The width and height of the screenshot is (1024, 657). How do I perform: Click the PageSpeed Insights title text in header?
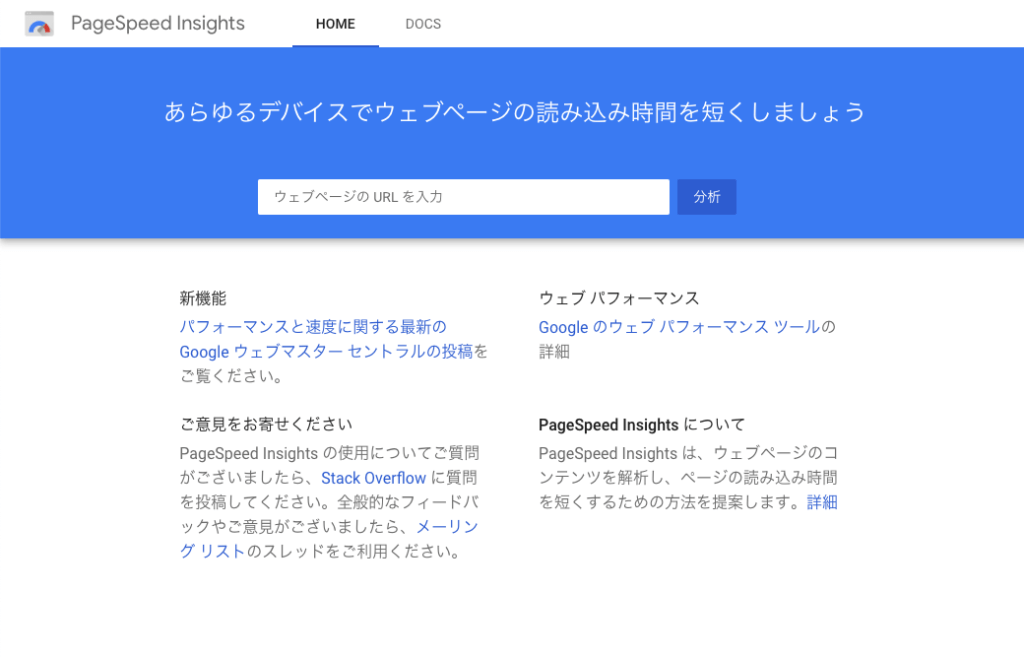coord(158,24)
